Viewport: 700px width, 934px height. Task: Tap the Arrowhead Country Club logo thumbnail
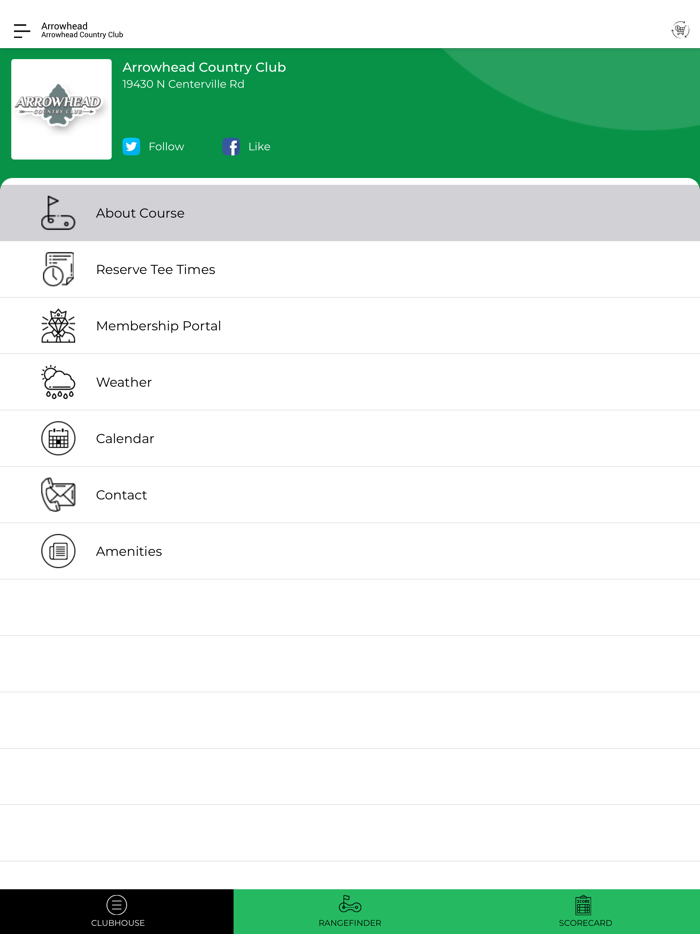coord(61,109)
